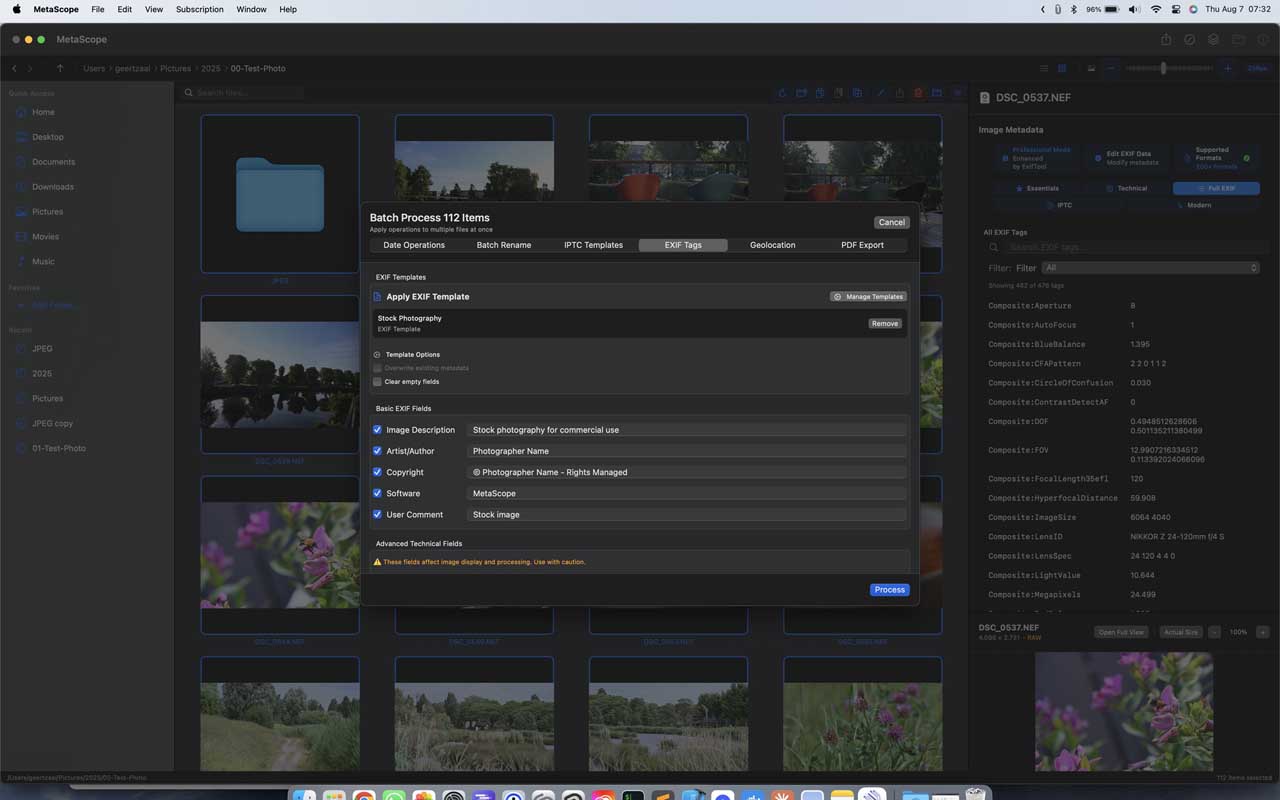Image resolution: width=1280 pixels, height=800 pixels.
Task: Open Music in the sidebar
Action: pyautogui.click(x=43, y=262)
